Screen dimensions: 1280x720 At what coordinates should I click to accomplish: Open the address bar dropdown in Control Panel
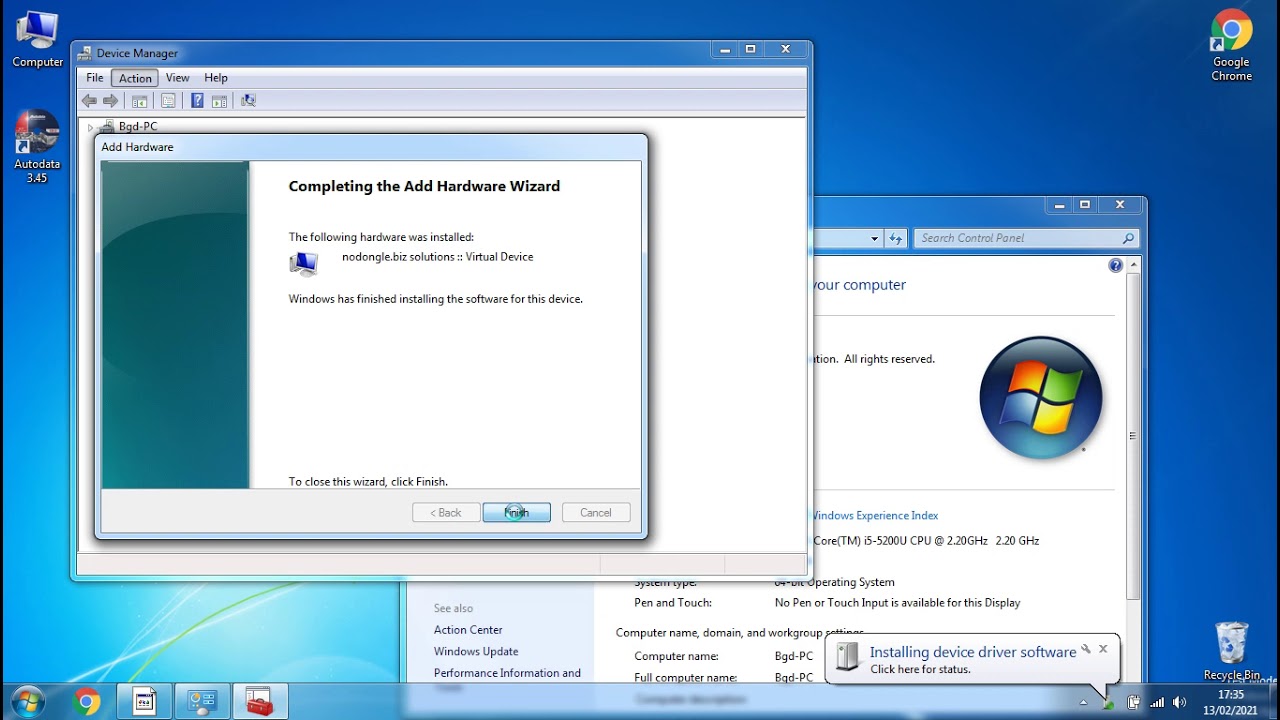(874, 238)
